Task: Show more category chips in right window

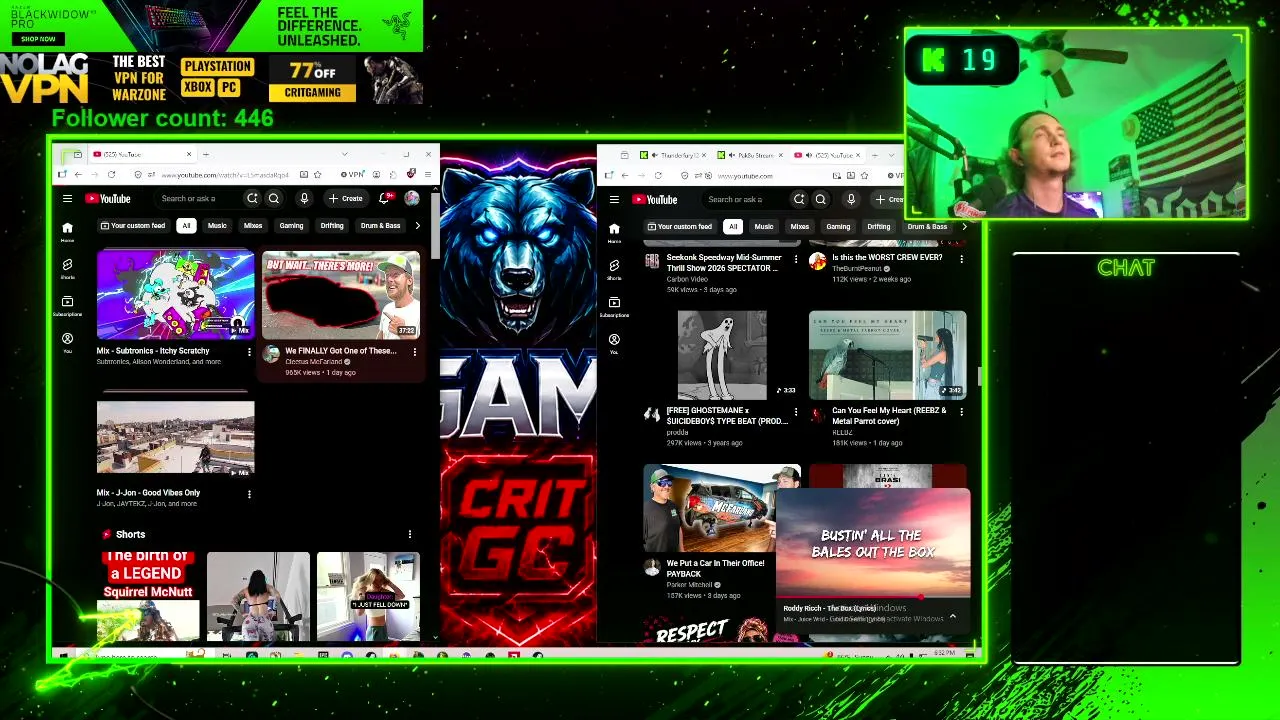Action: pyautogui.click(x=964, y=227)
